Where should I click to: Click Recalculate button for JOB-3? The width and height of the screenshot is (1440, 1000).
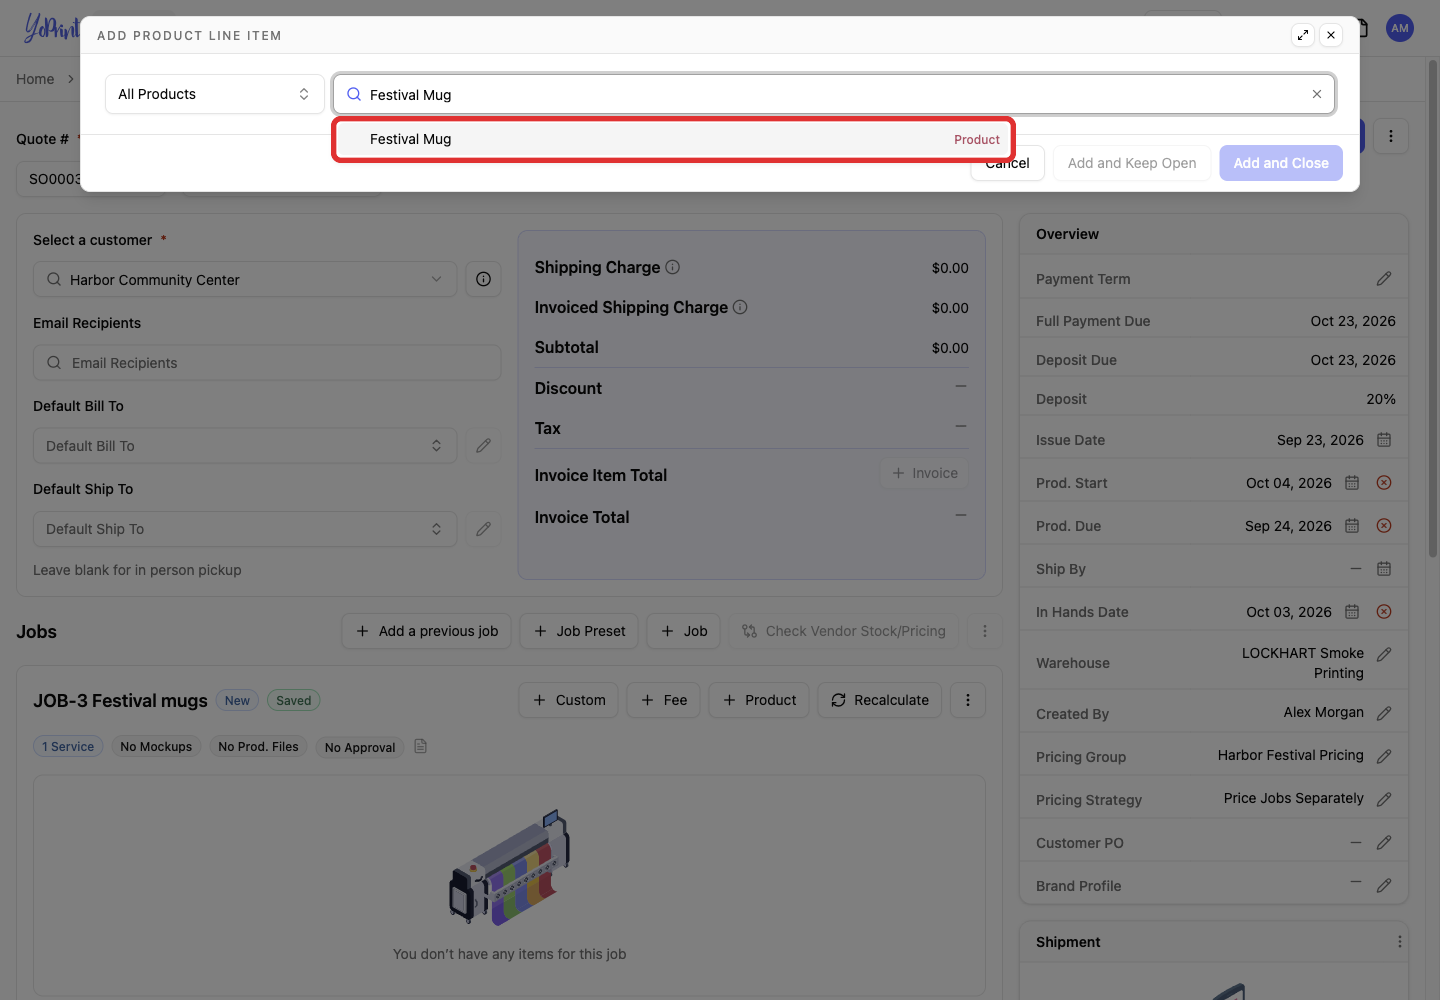pyautogui.click(x=880, y=700)
